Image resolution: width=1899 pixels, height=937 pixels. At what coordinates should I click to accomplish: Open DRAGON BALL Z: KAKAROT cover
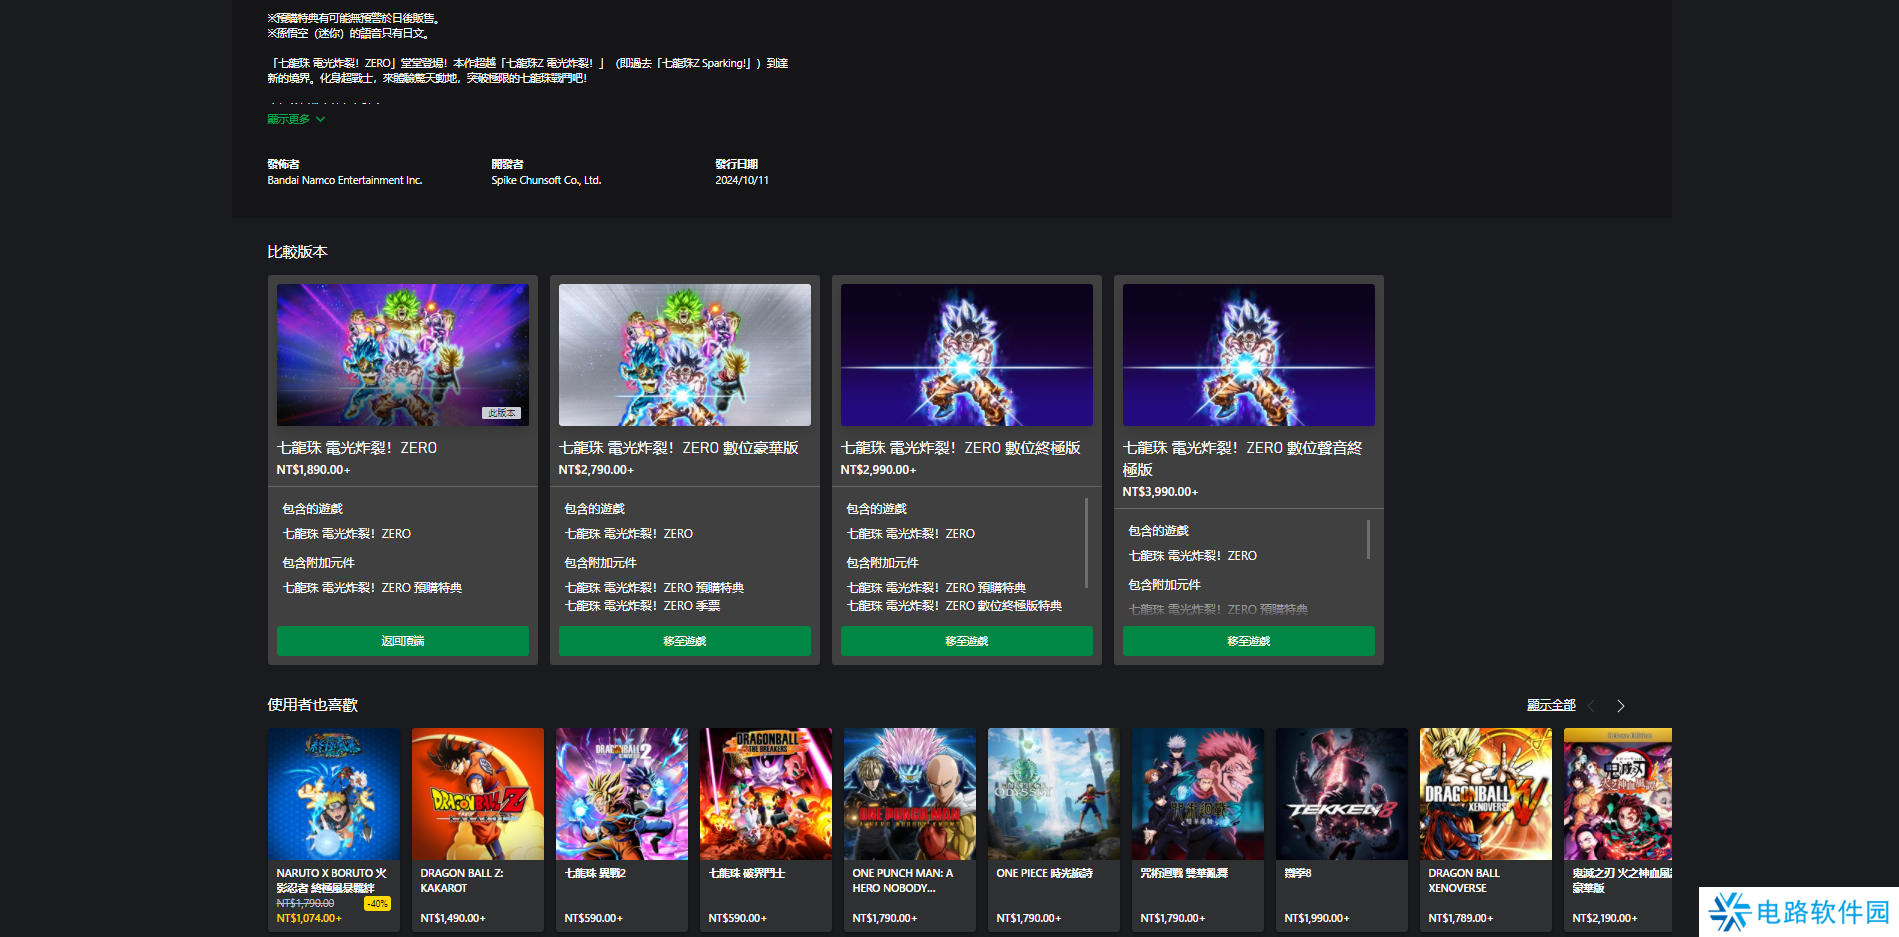(477, 794)
